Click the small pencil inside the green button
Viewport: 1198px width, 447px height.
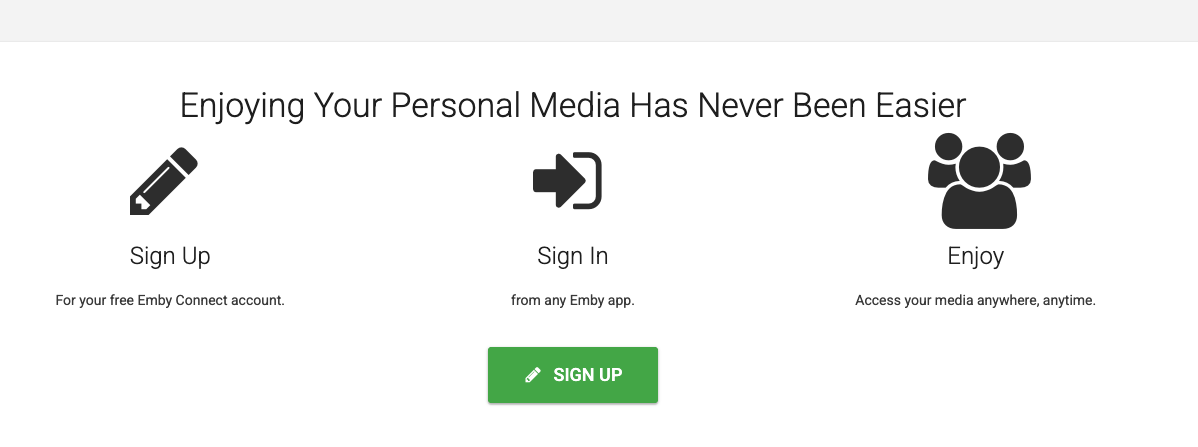[x=534, y=375]
